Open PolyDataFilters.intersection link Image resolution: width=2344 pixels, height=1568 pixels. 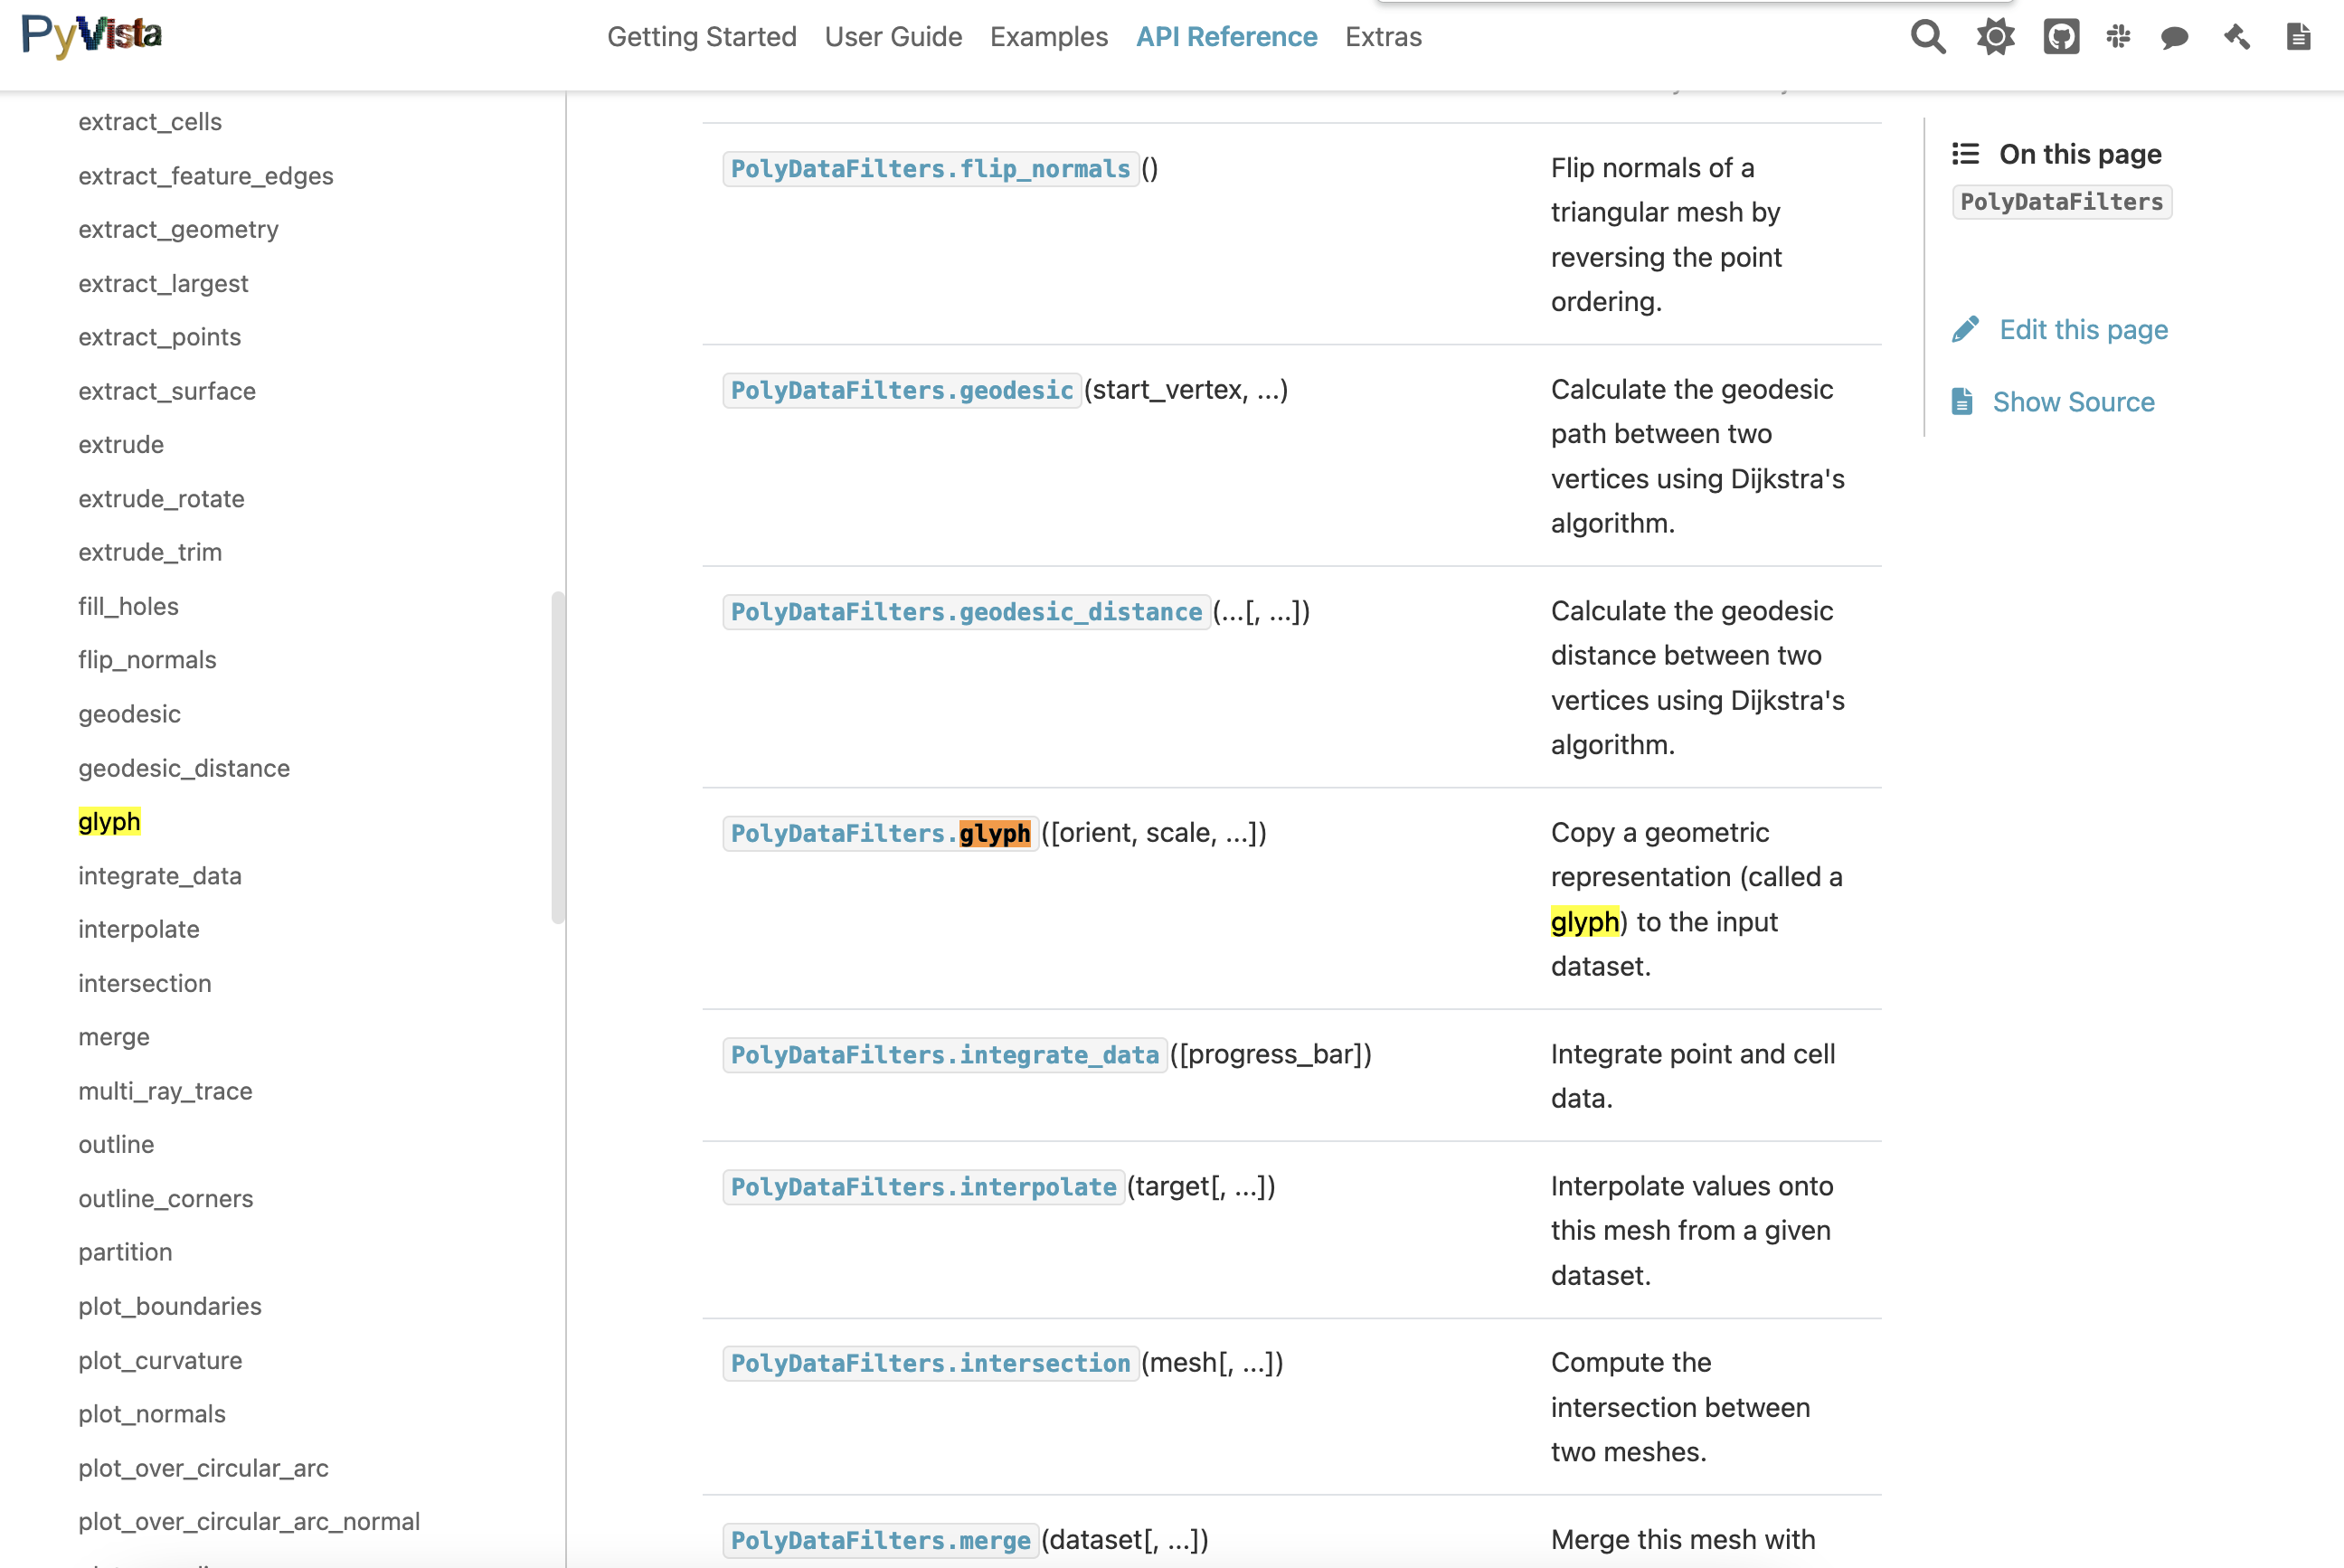click(x=930, y=1364)
